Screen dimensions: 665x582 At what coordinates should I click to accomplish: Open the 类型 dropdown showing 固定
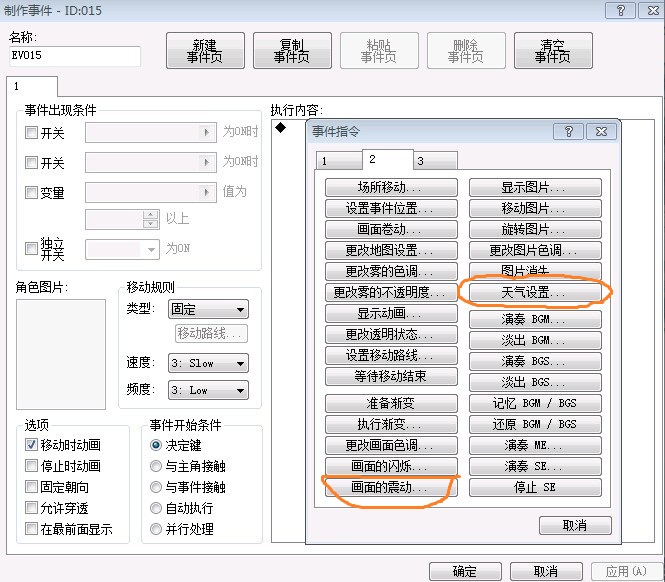coord(208,309)
